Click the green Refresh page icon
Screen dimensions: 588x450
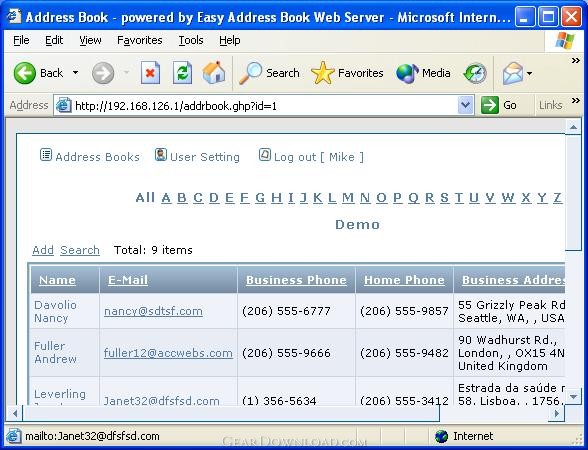(x=182, y=73)
